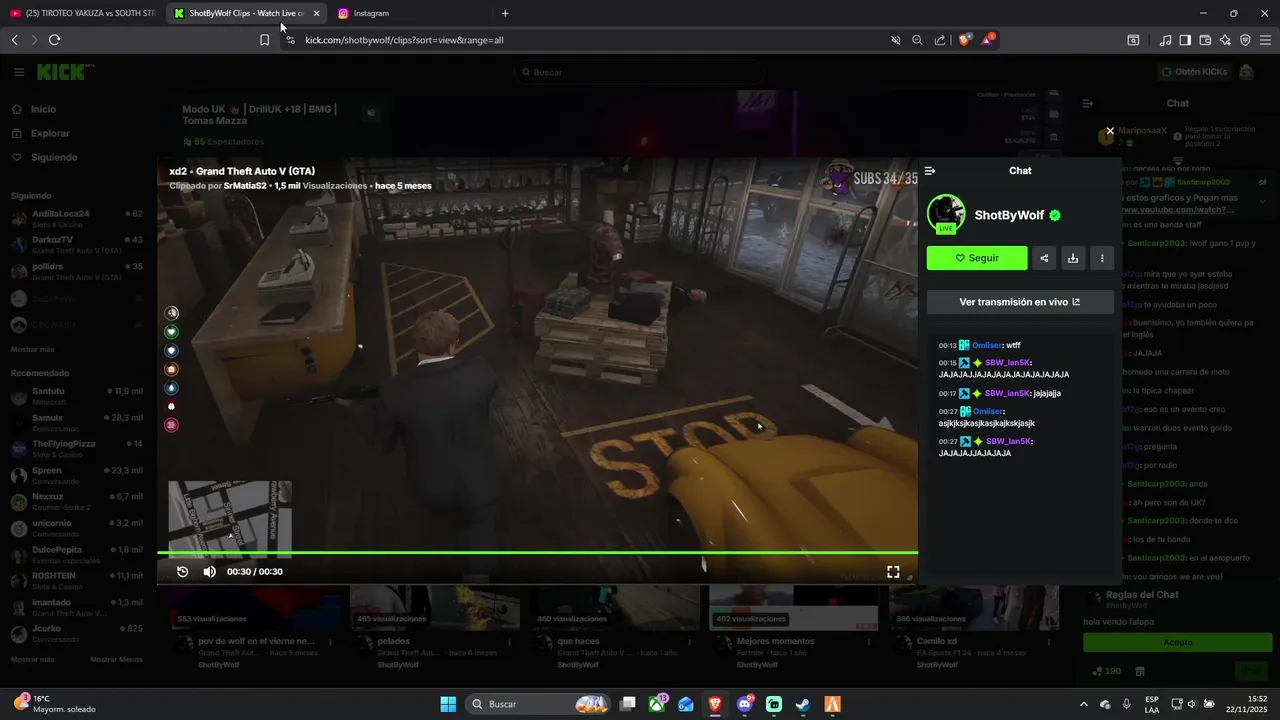Close the clip viewer with the X
The width and height of the screenshot is (1280, 720).
click(1110, 131)
